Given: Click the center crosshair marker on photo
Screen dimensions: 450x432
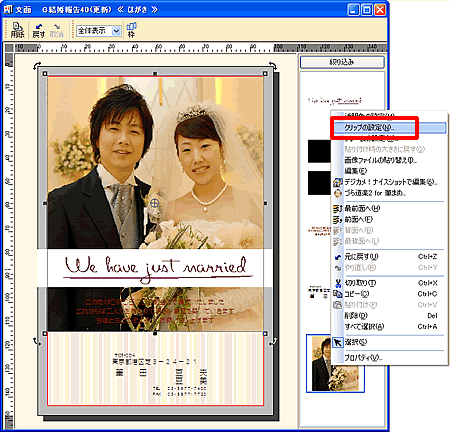Looking at the screenshot, I should point(154,203).
